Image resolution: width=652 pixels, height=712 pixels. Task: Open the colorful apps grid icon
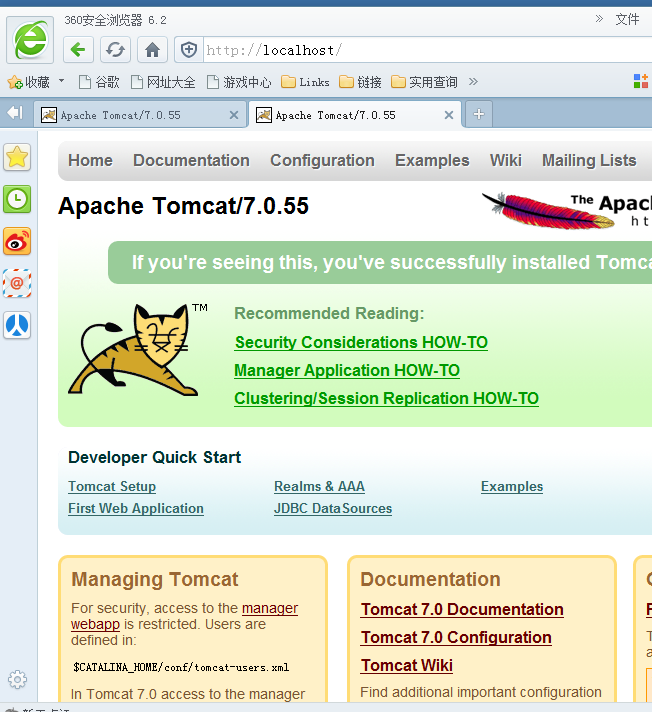point(641,81)
